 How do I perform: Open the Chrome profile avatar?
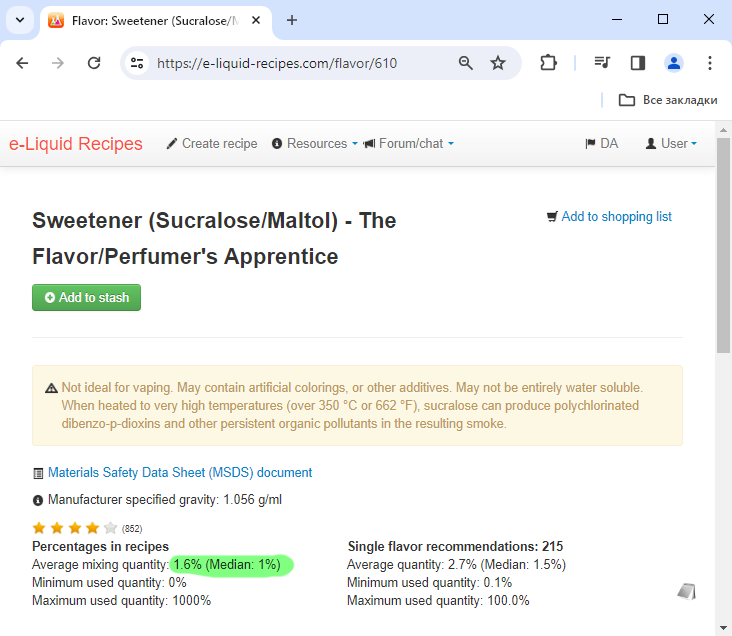[x=674, y=63]
